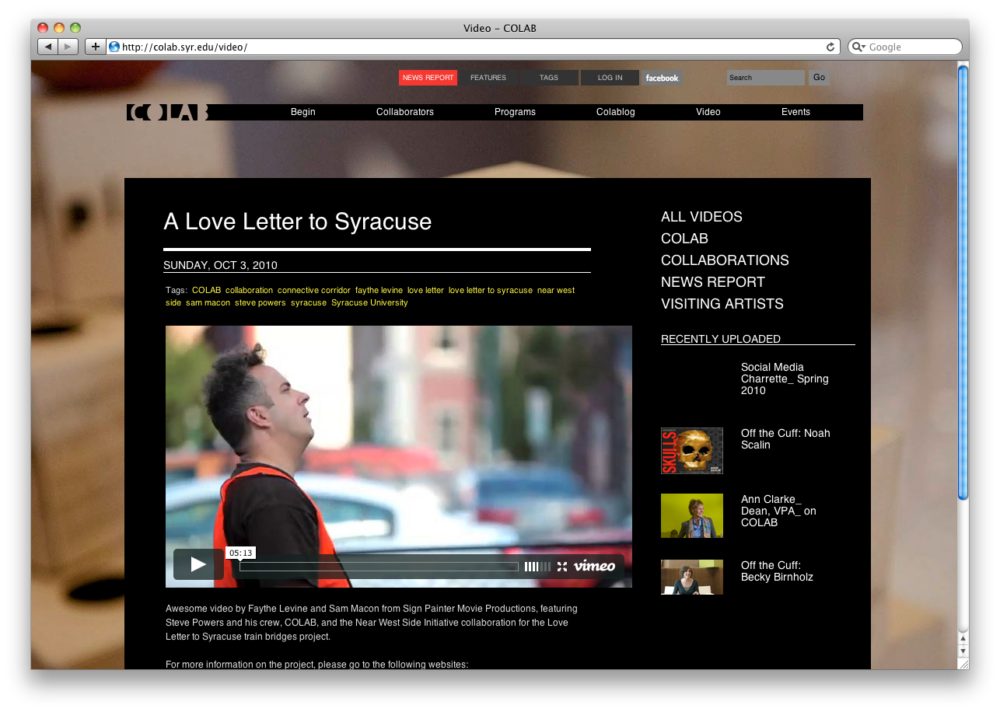Open Begin in the main navigation
The image size is (1000, 712).
303,112
